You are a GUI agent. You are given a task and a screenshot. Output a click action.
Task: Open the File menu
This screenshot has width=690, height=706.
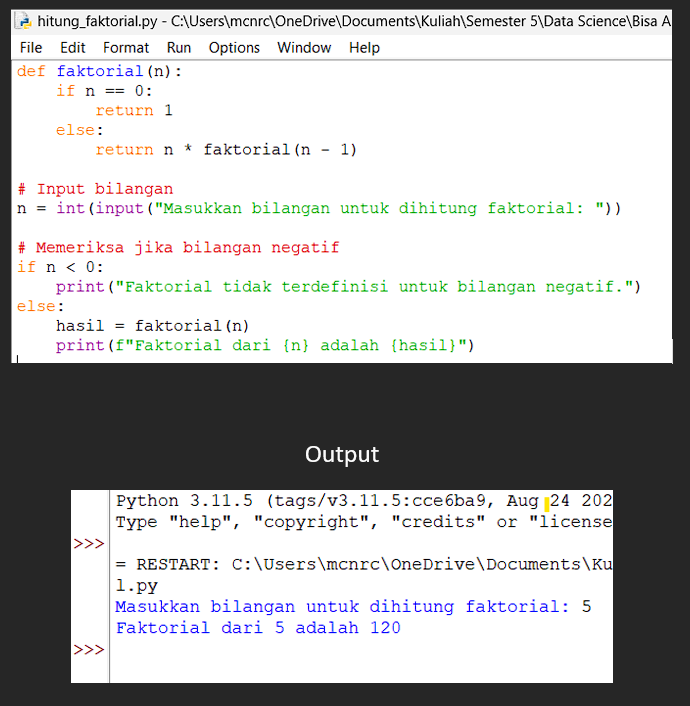coord(31,47)
